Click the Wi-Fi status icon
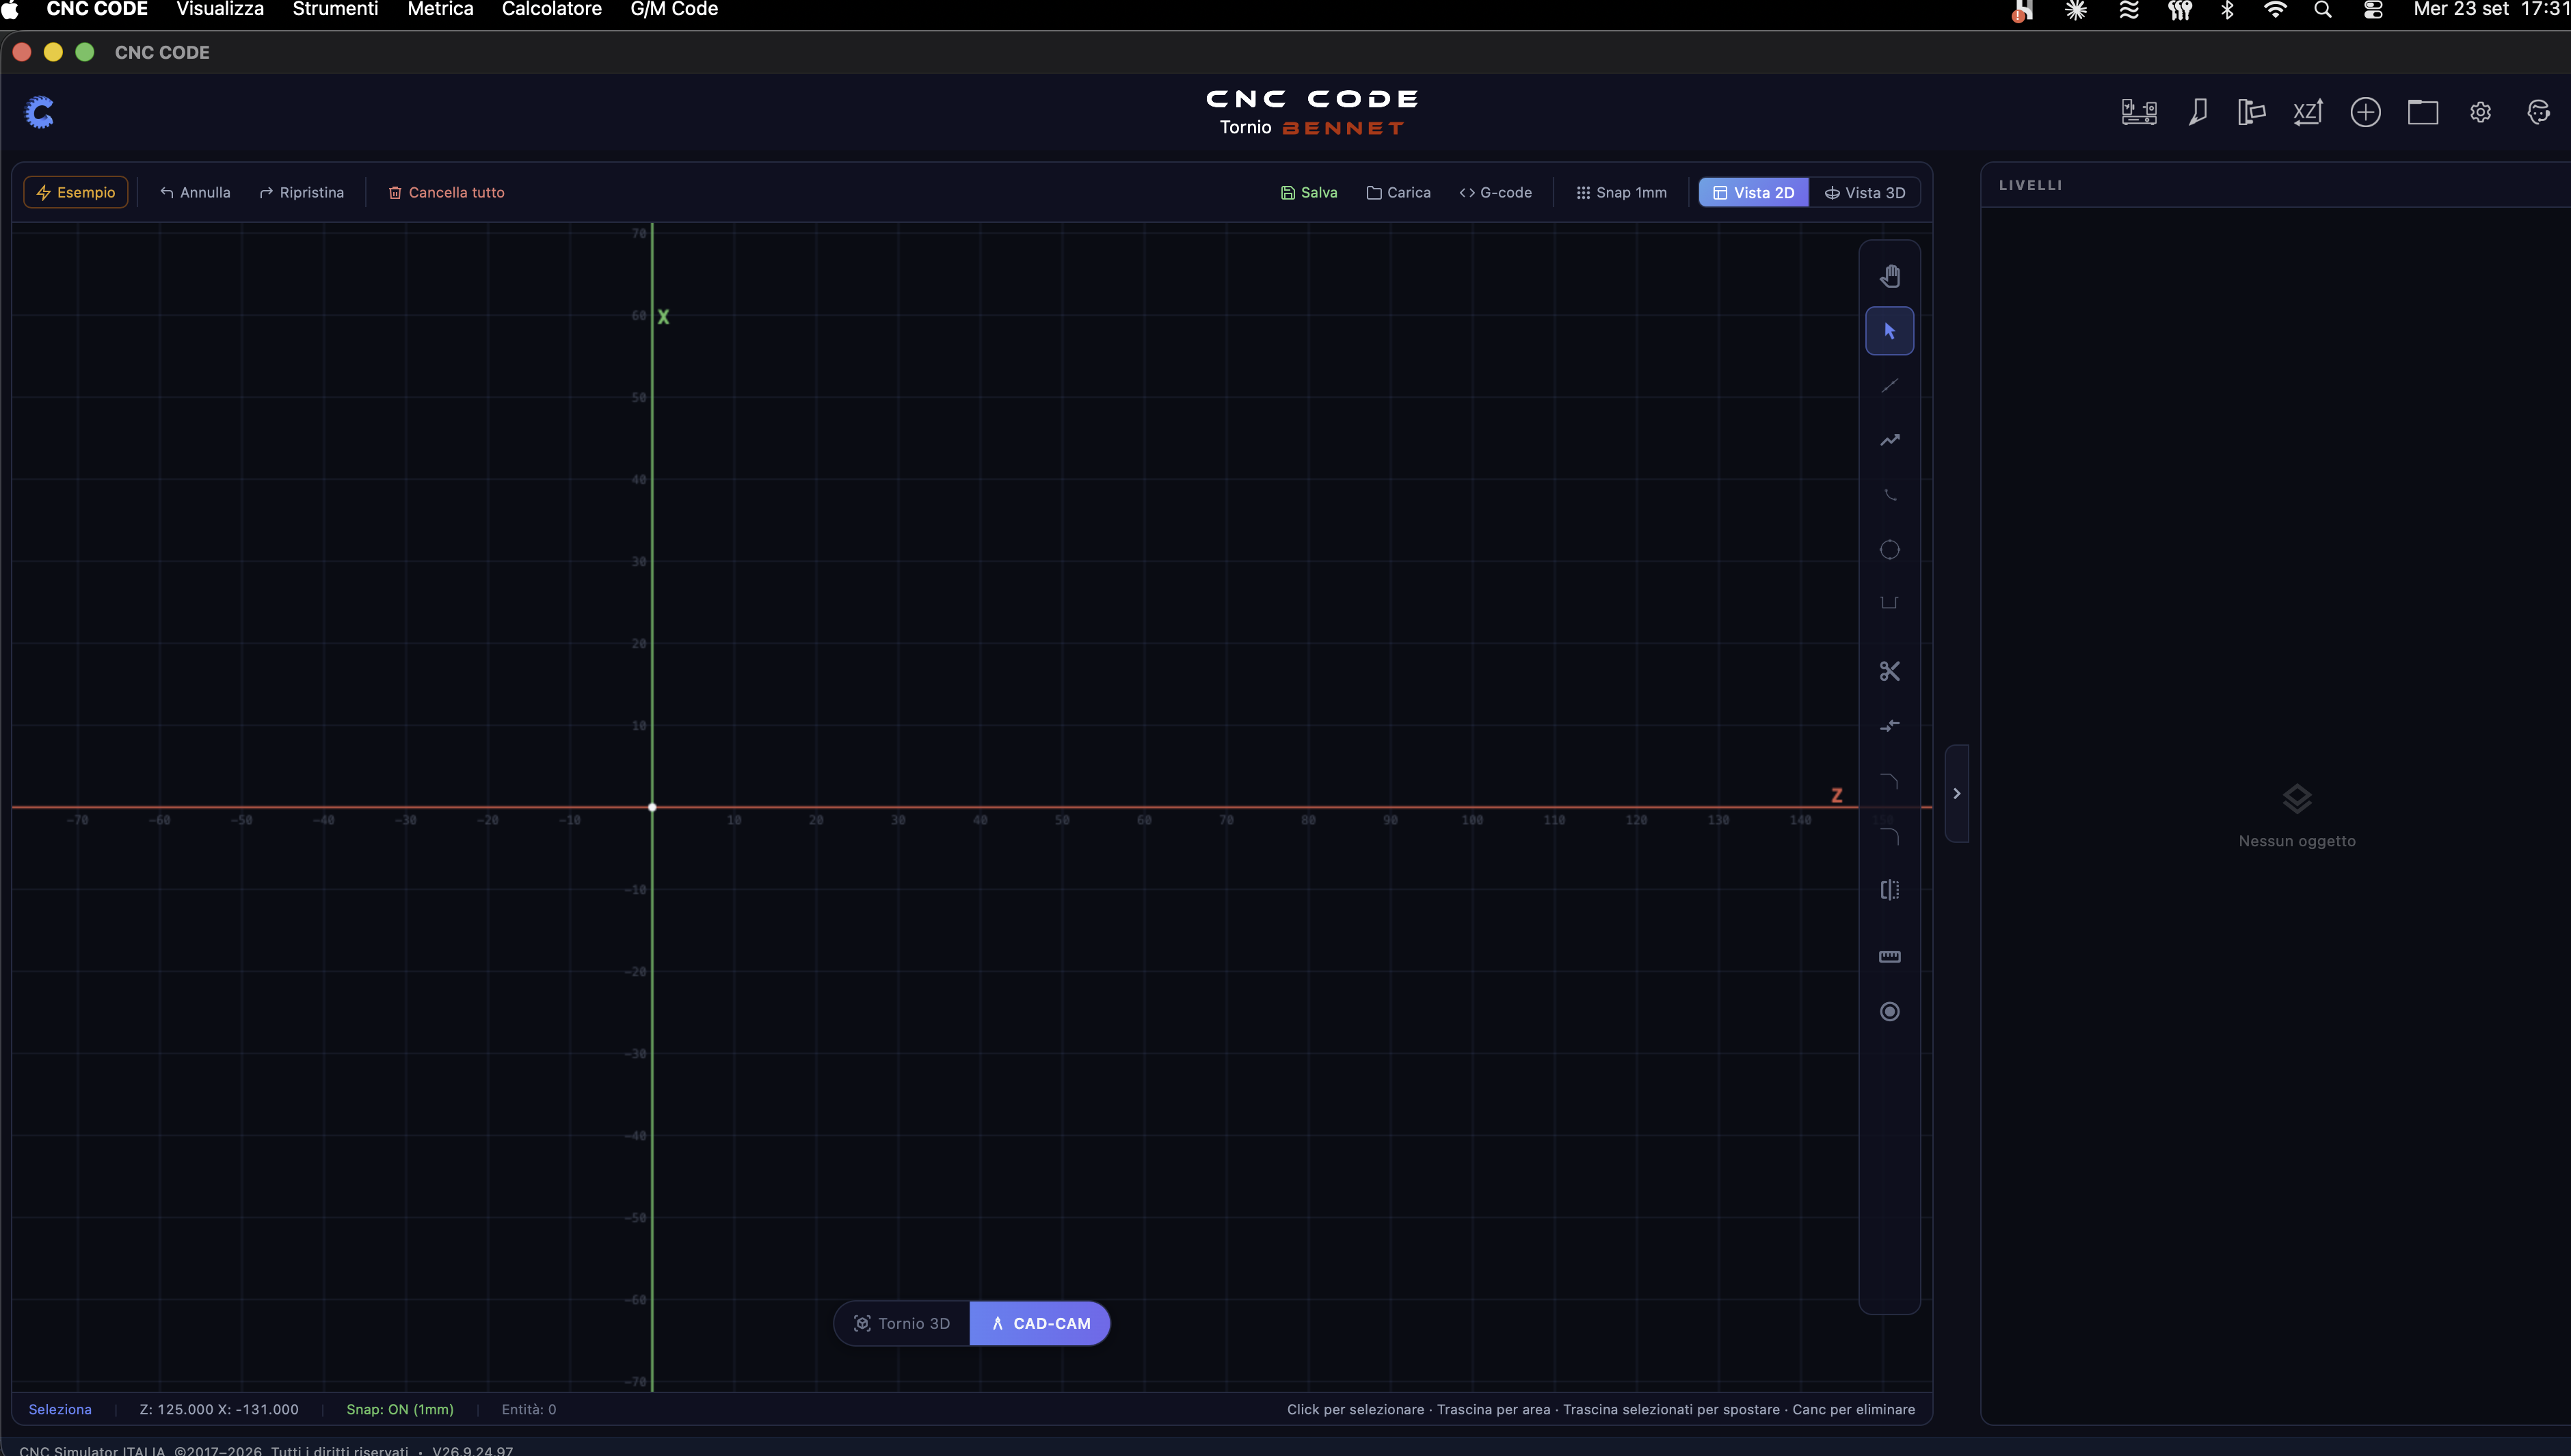 coord(2275,10)
